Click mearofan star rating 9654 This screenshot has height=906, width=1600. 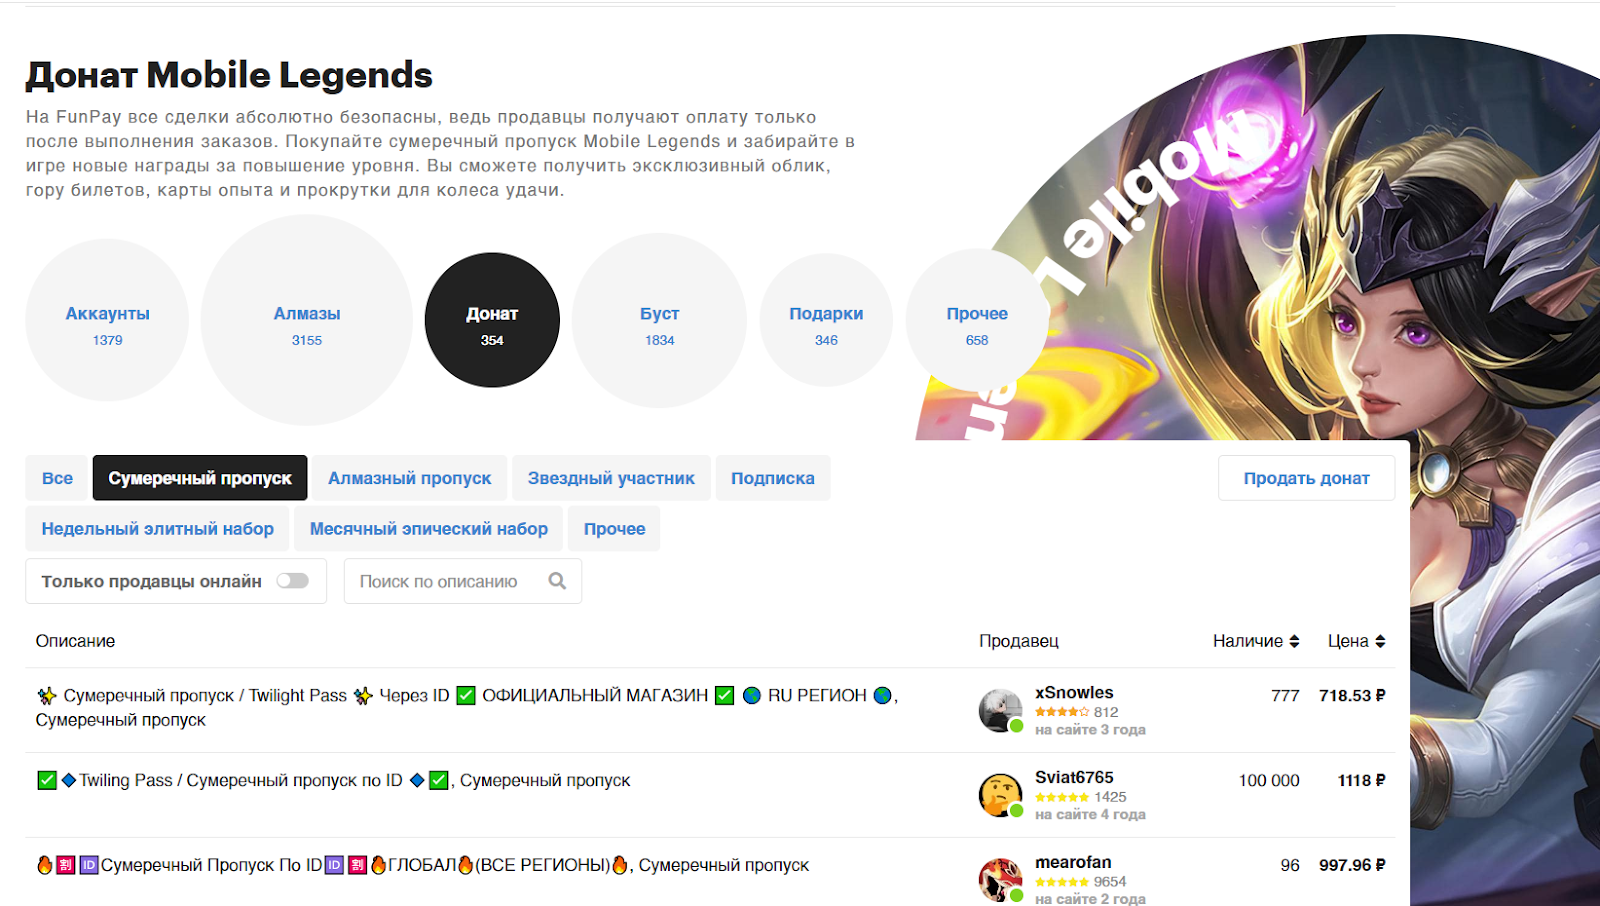pos(1080,882)
